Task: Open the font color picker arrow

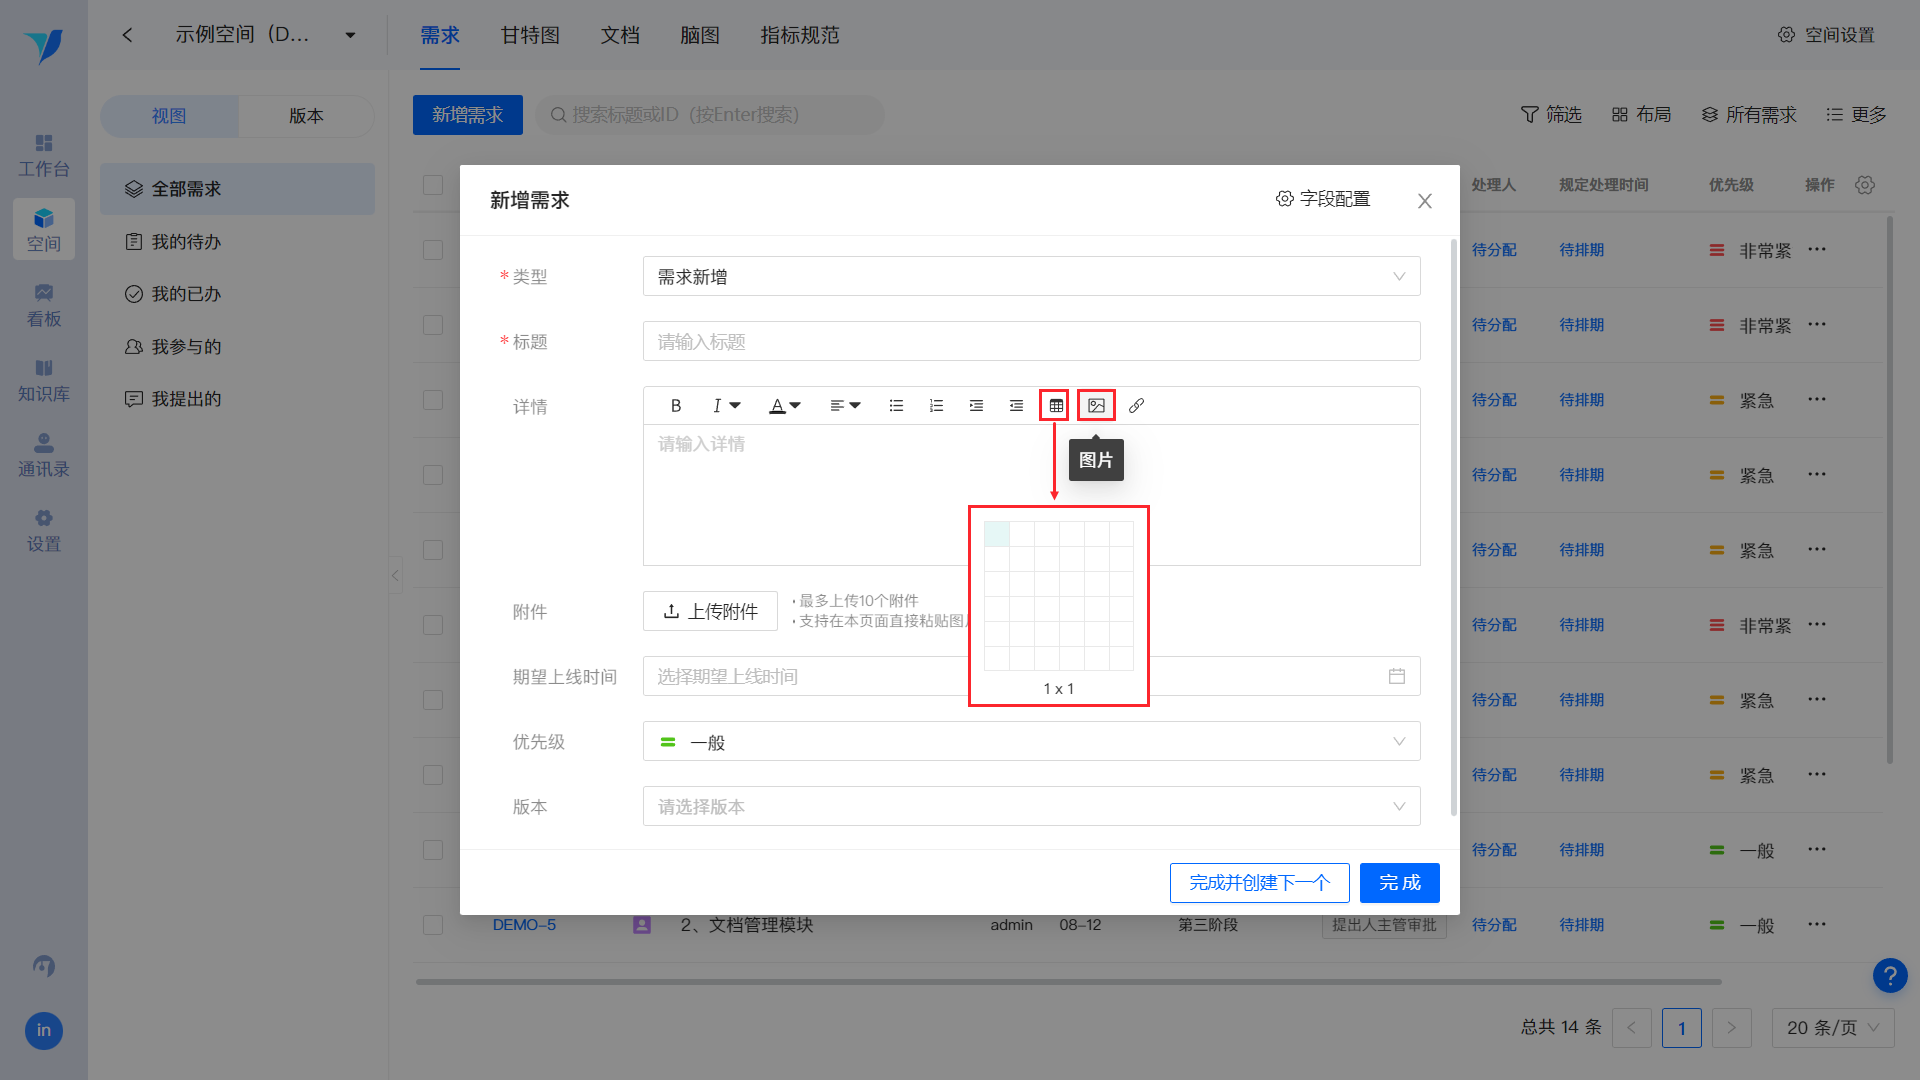Action: [x=797, y=405]
